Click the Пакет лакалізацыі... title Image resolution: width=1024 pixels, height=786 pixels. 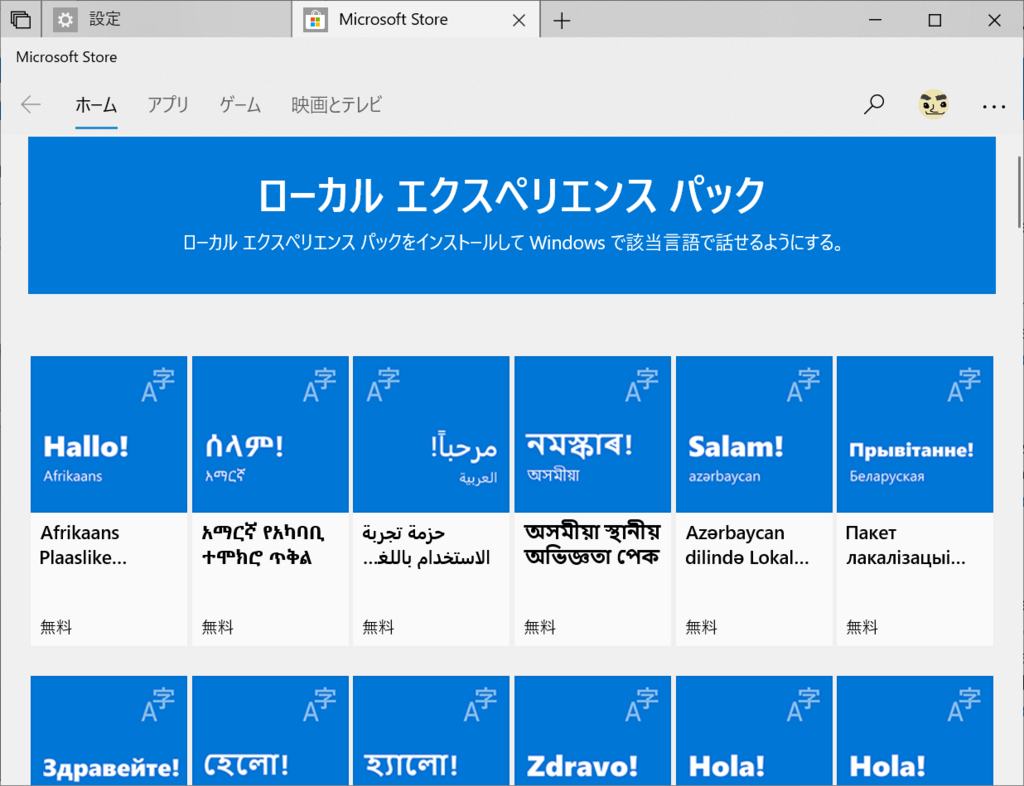click(906, 545)
